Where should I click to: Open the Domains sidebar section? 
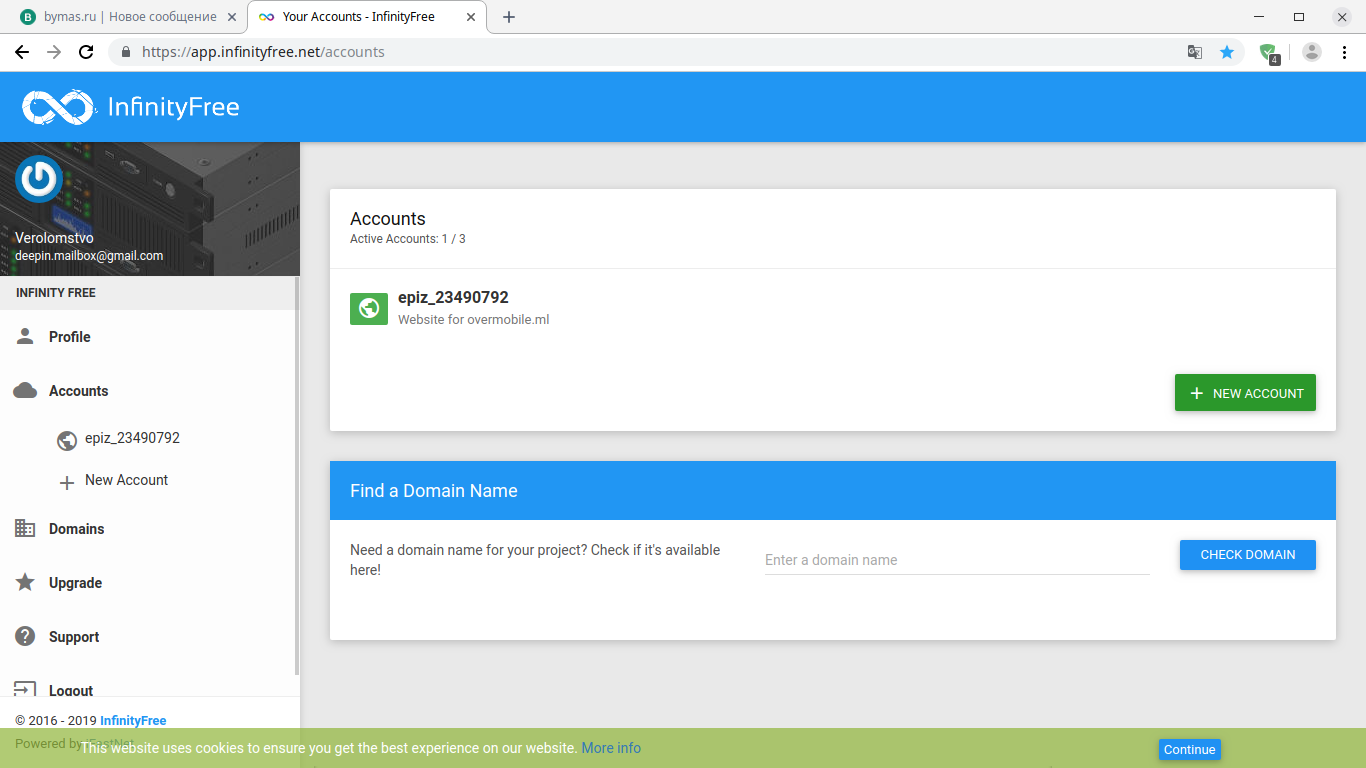tap(76, 529)
